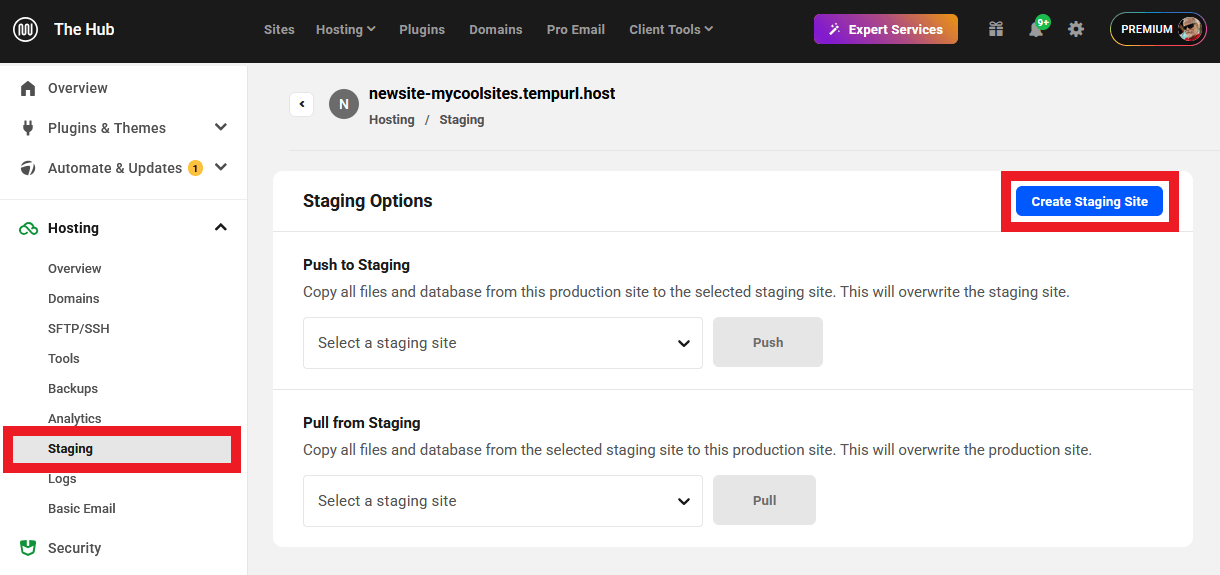The width and height of the screenshot is (1220, 575).
Task: Go to Sites in top navigation
Action: [x=279, y=29]
